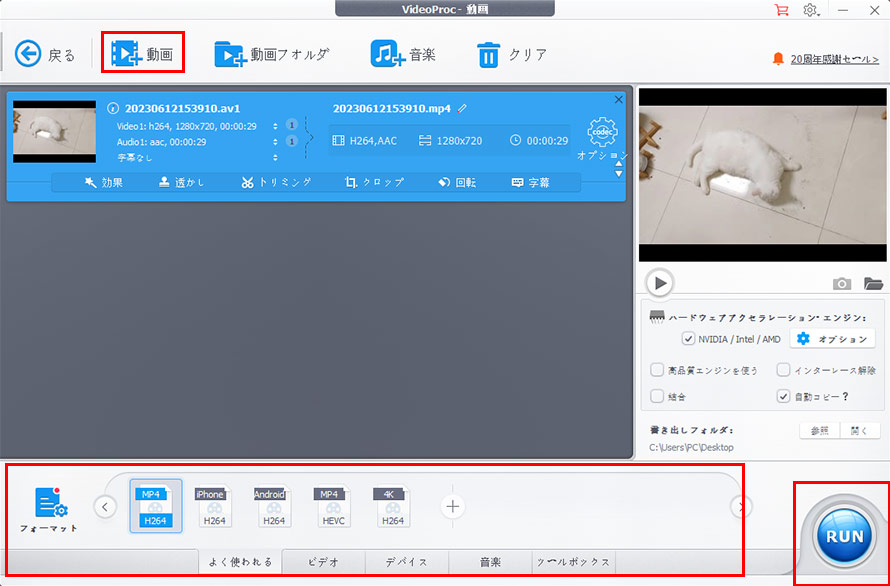Expand Audio1 track selector arrows
Screen dimensions: 890x586
coord(275,141)
